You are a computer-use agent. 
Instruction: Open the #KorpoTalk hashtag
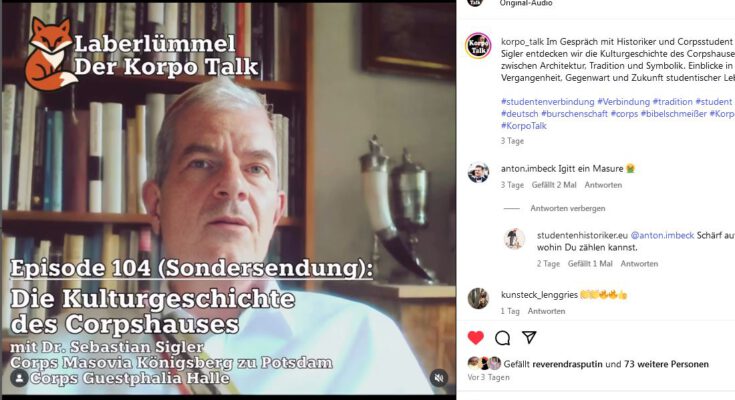524,126
